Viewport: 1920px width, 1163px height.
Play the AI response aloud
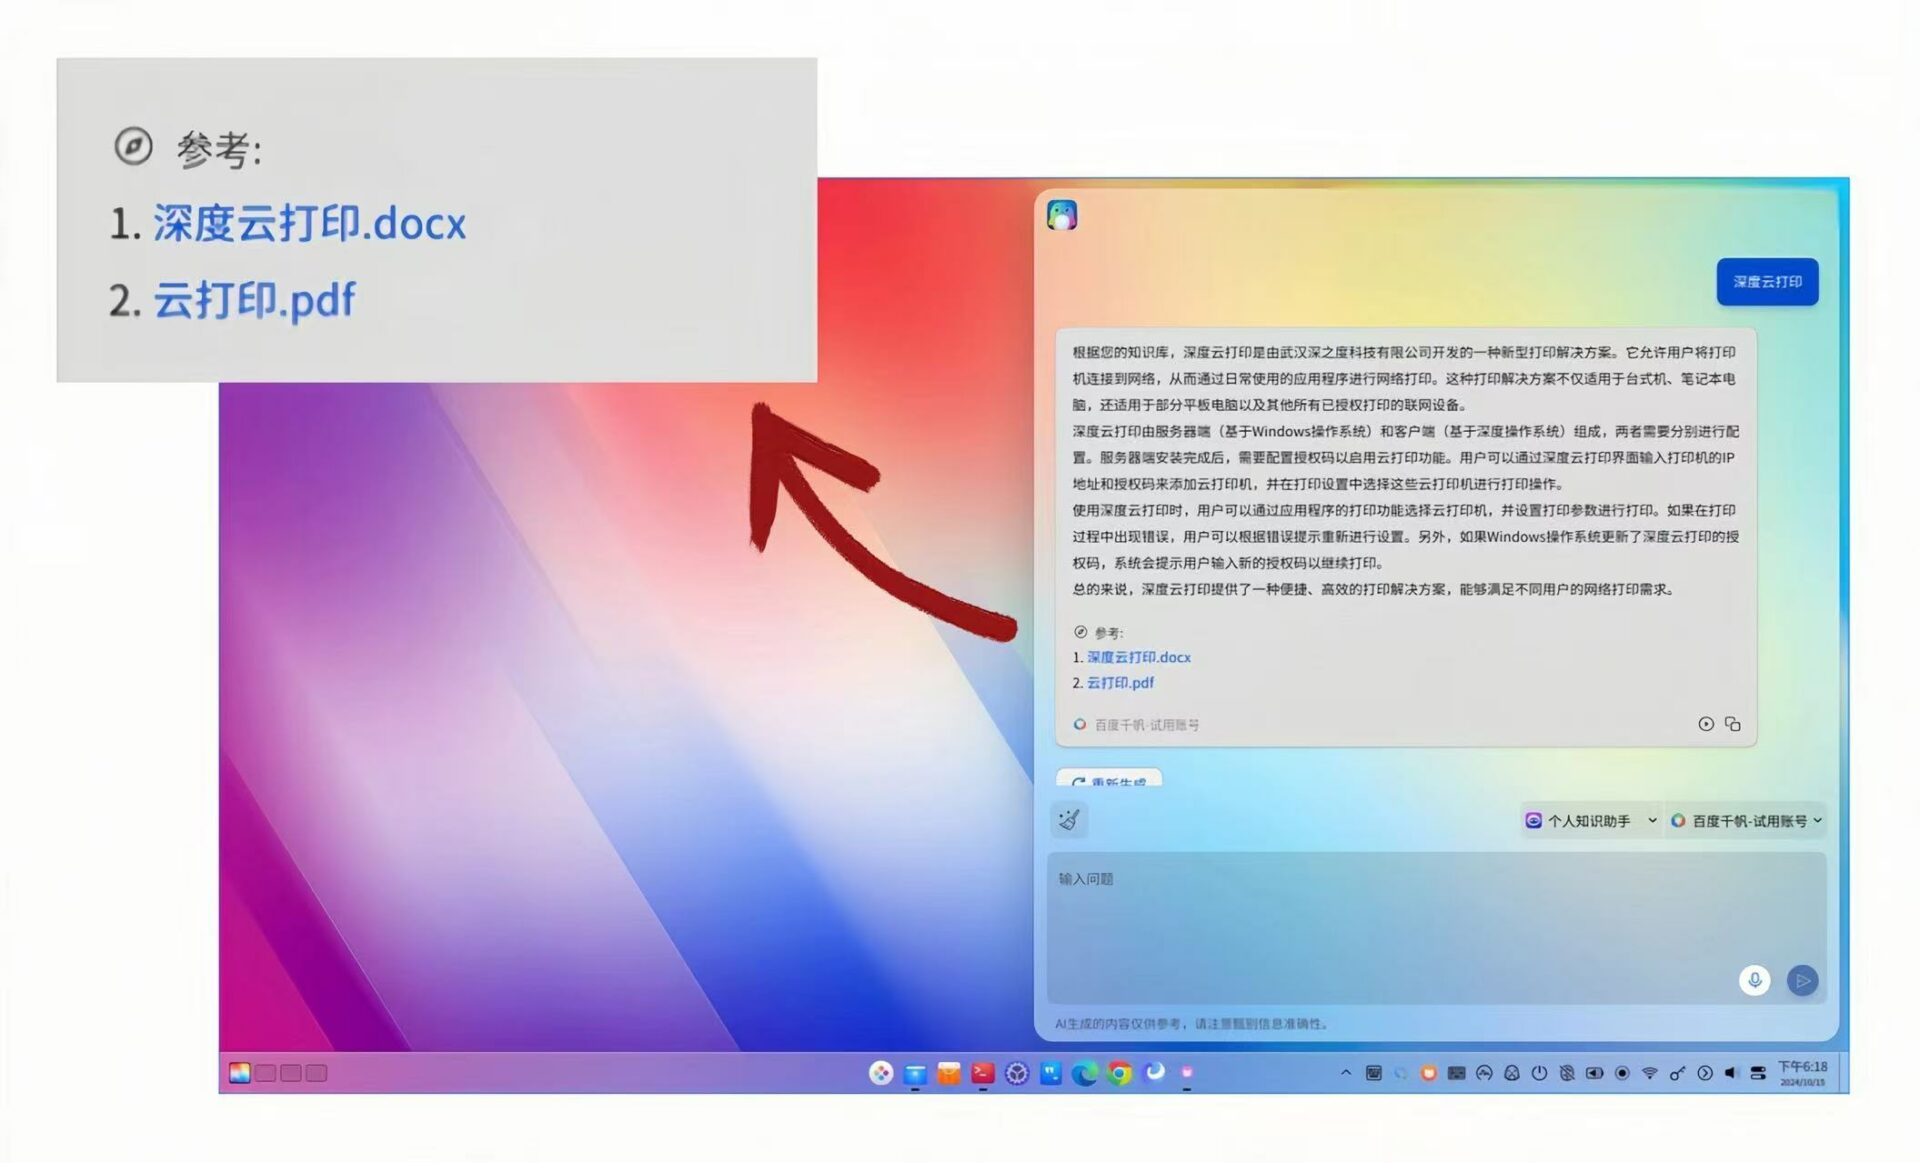pyautogui.click(x=1706, y=724)
